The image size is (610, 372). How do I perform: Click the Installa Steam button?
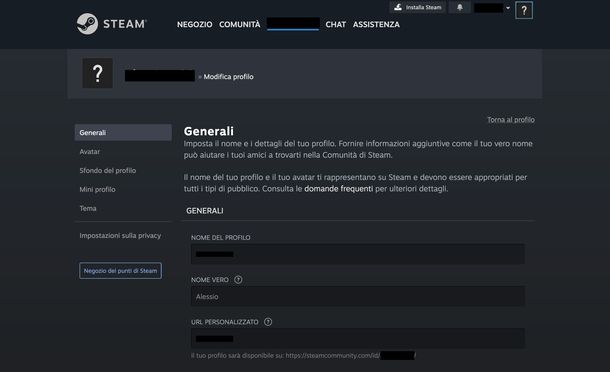[417, 7]
